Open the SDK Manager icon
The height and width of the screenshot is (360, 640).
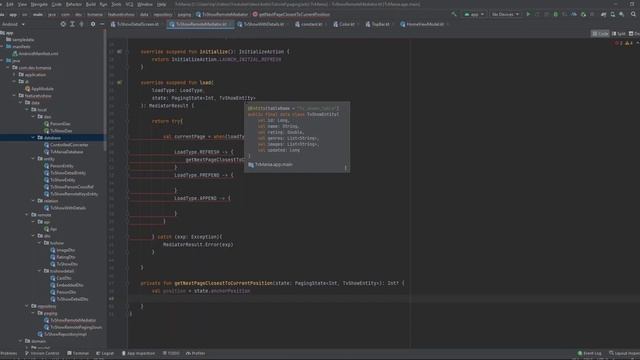[x=622, y=14]
